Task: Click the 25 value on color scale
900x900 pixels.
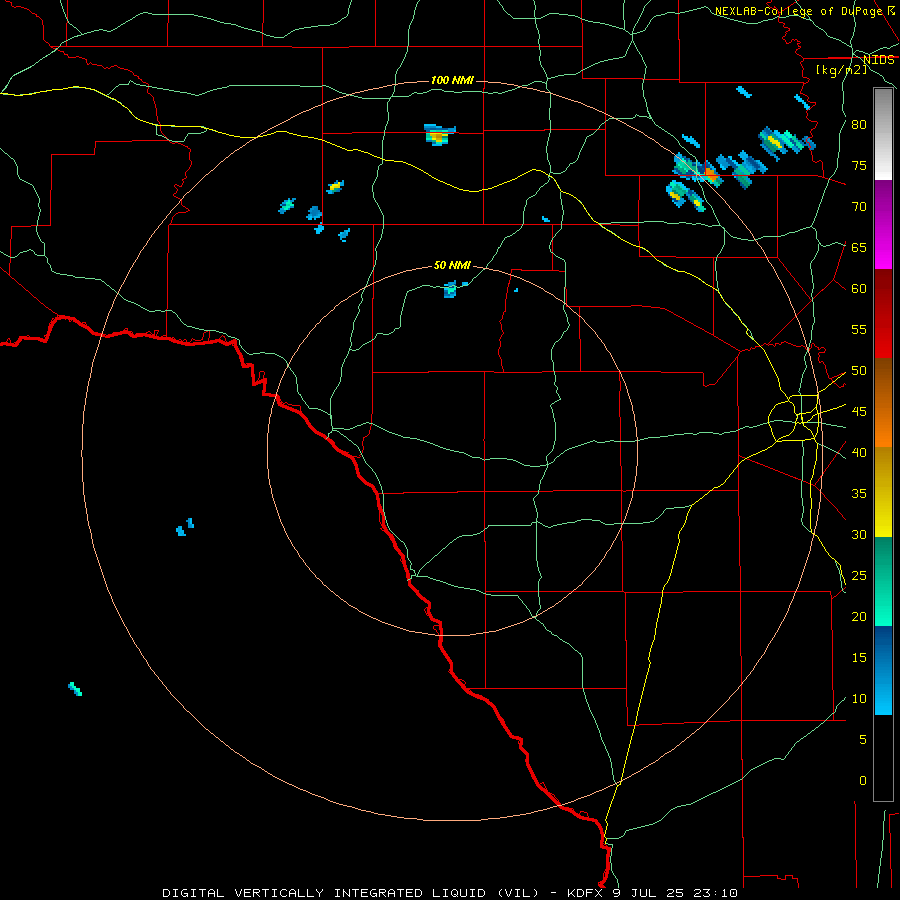Action: point(859,576)
